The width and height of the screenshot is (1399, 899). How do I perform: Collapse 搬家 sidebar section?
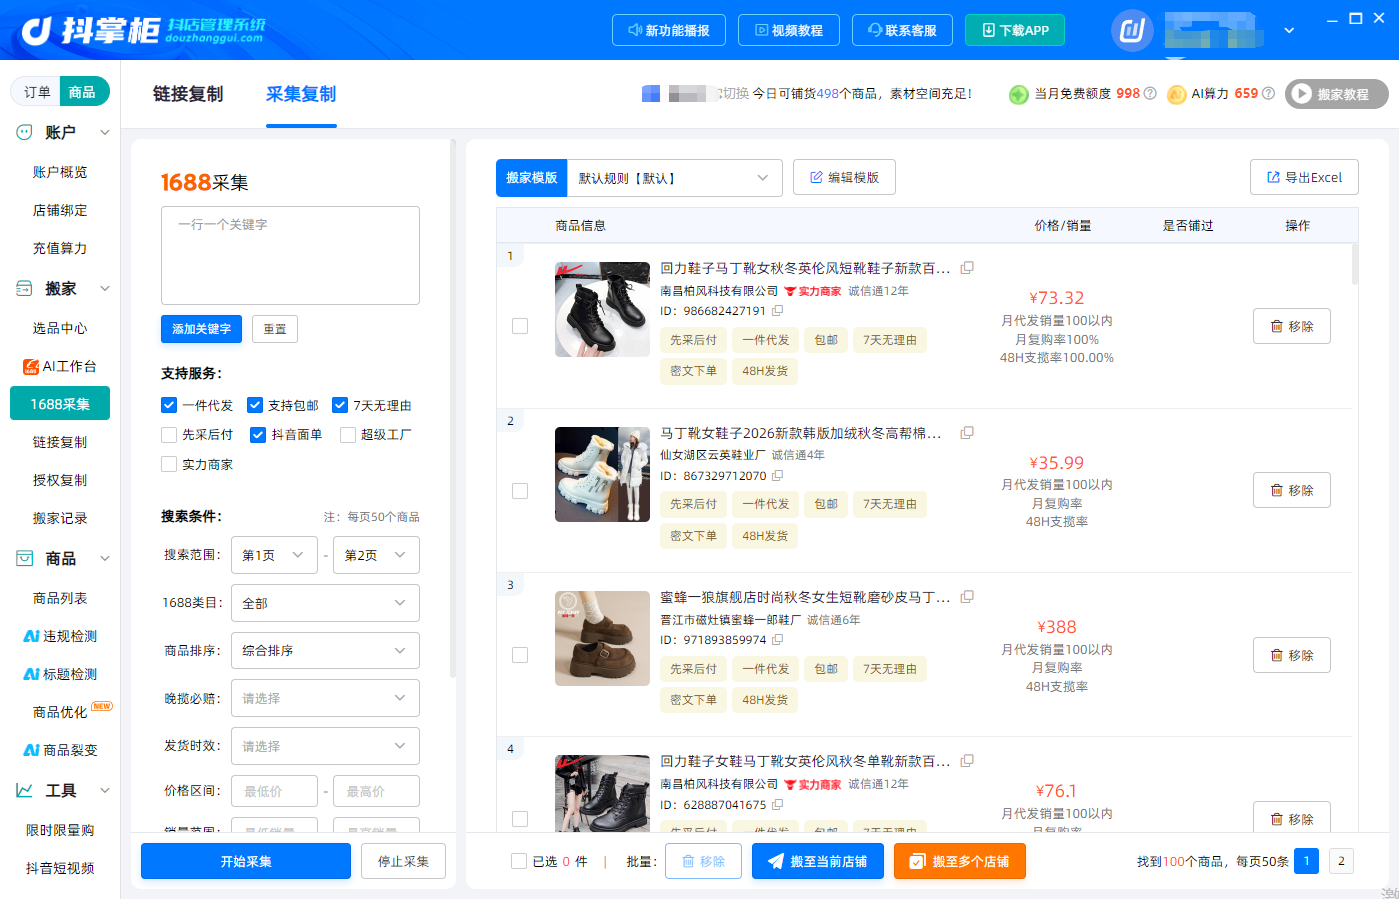tap(105, 288)
